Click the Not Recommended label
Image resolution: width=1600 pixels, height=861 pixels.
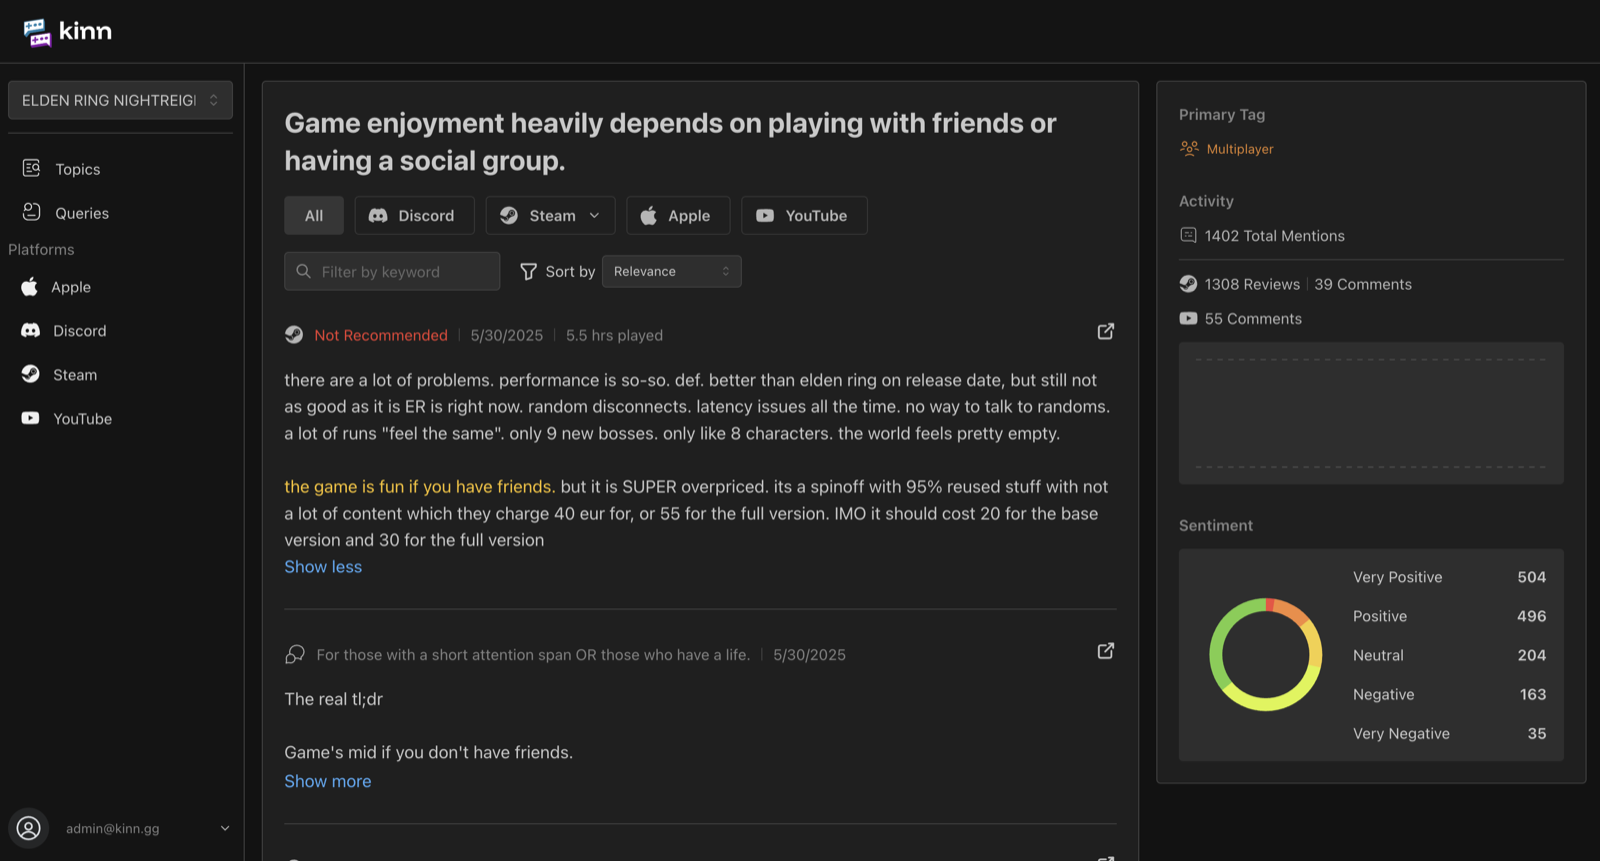[381, 335]
